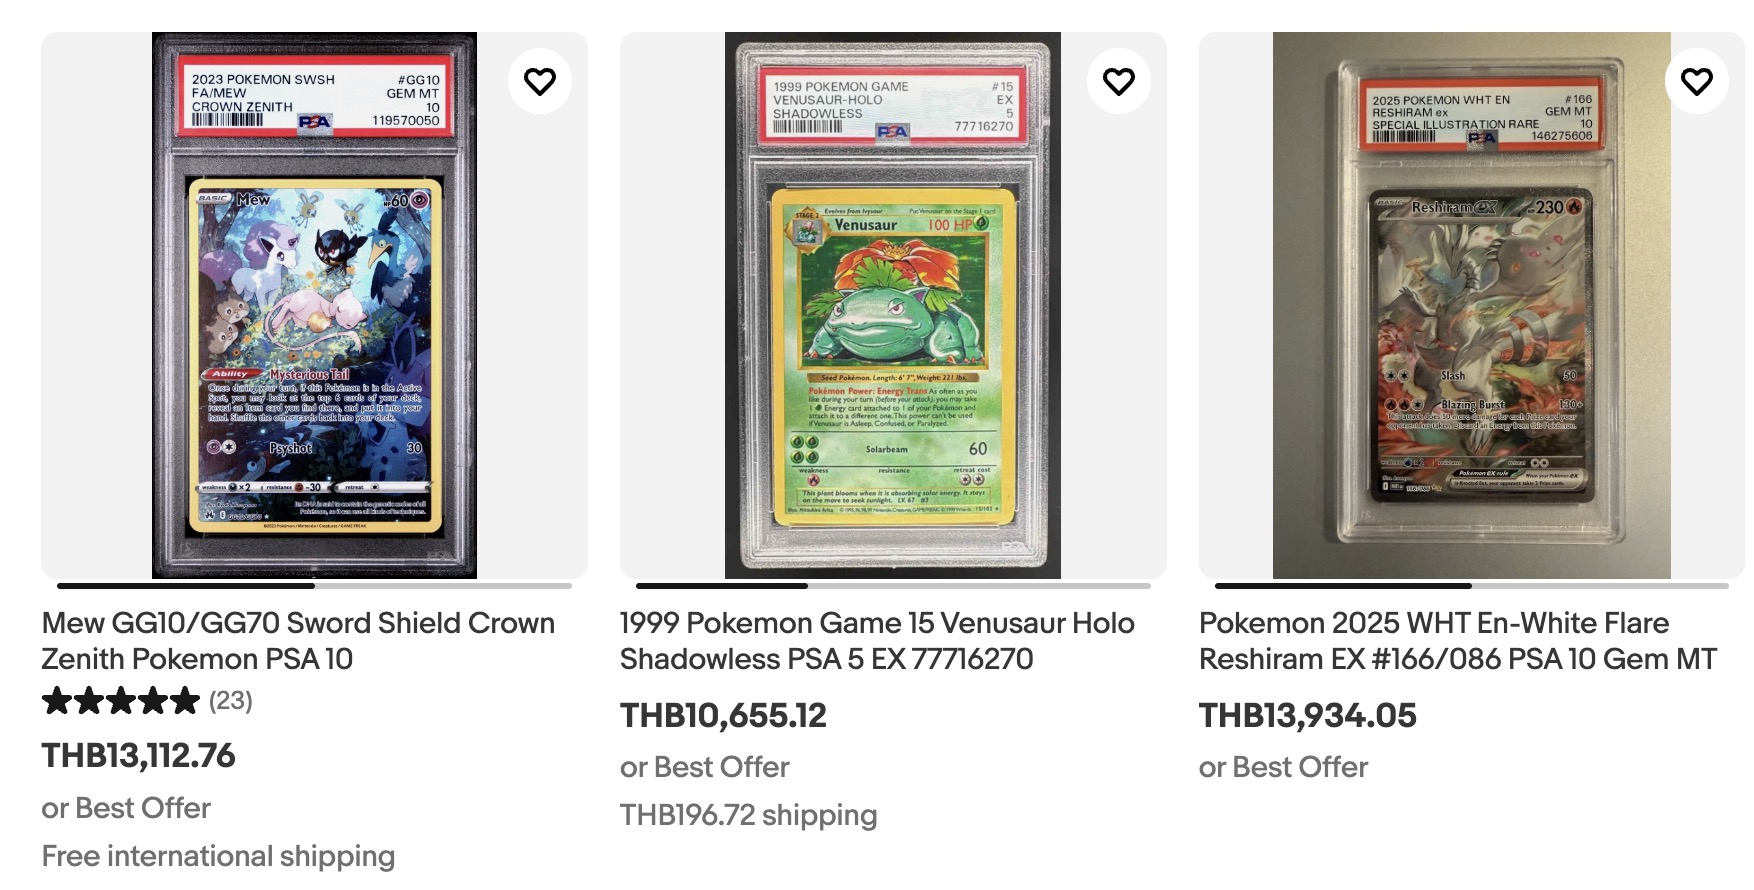Open Mew Crown Zenith PSA 10 image

click(x=314, y=305)
